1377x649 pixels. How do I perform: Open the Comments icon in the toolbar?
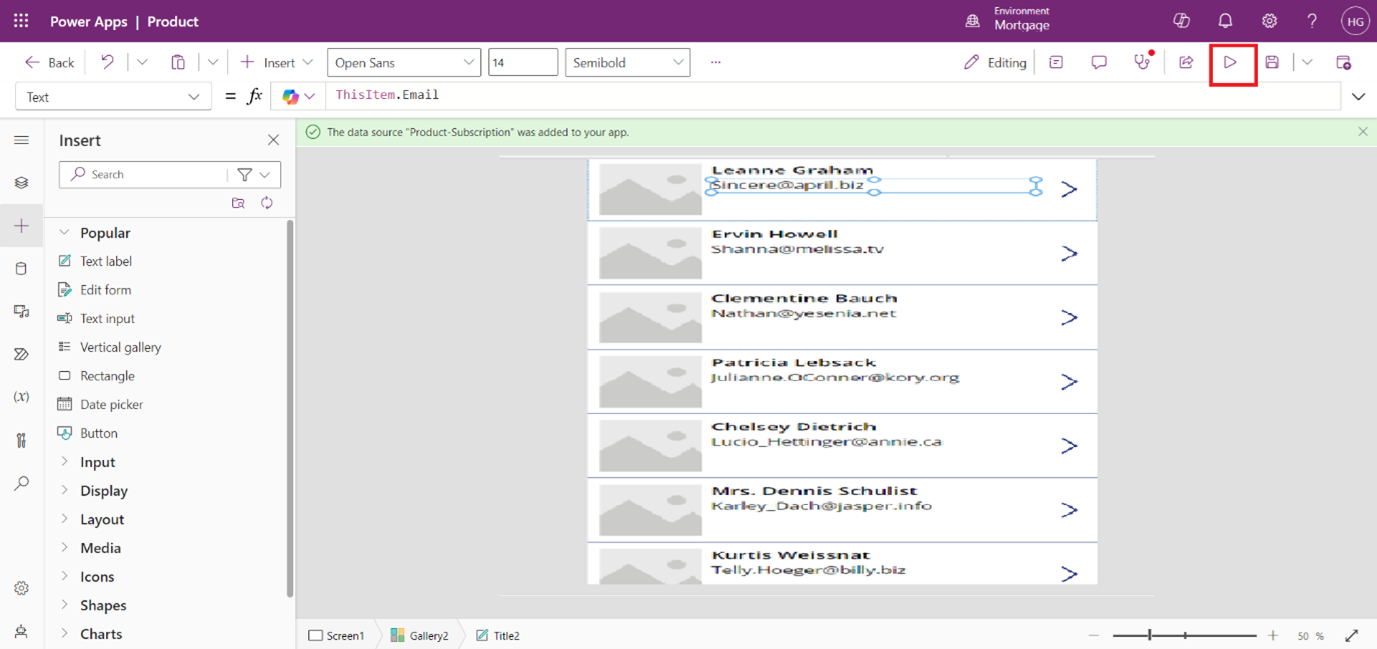coord(1099,62)
